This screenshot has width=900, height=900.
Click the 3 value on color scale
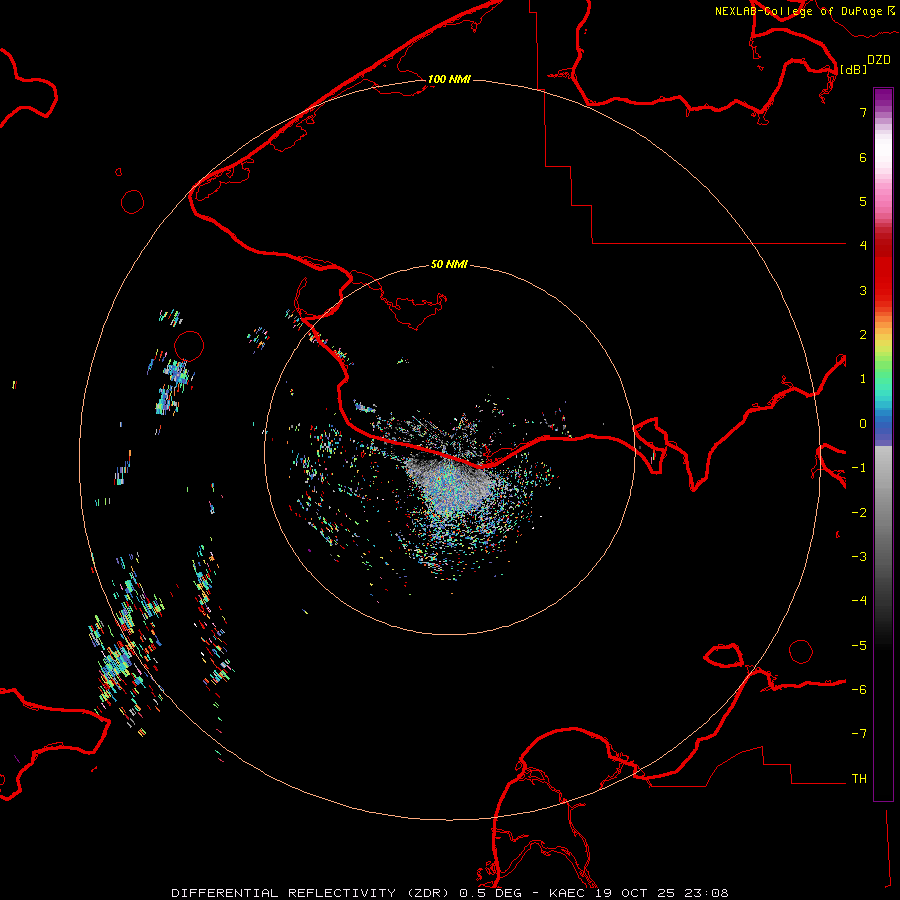pyautogui.click(x=863, y=290)
